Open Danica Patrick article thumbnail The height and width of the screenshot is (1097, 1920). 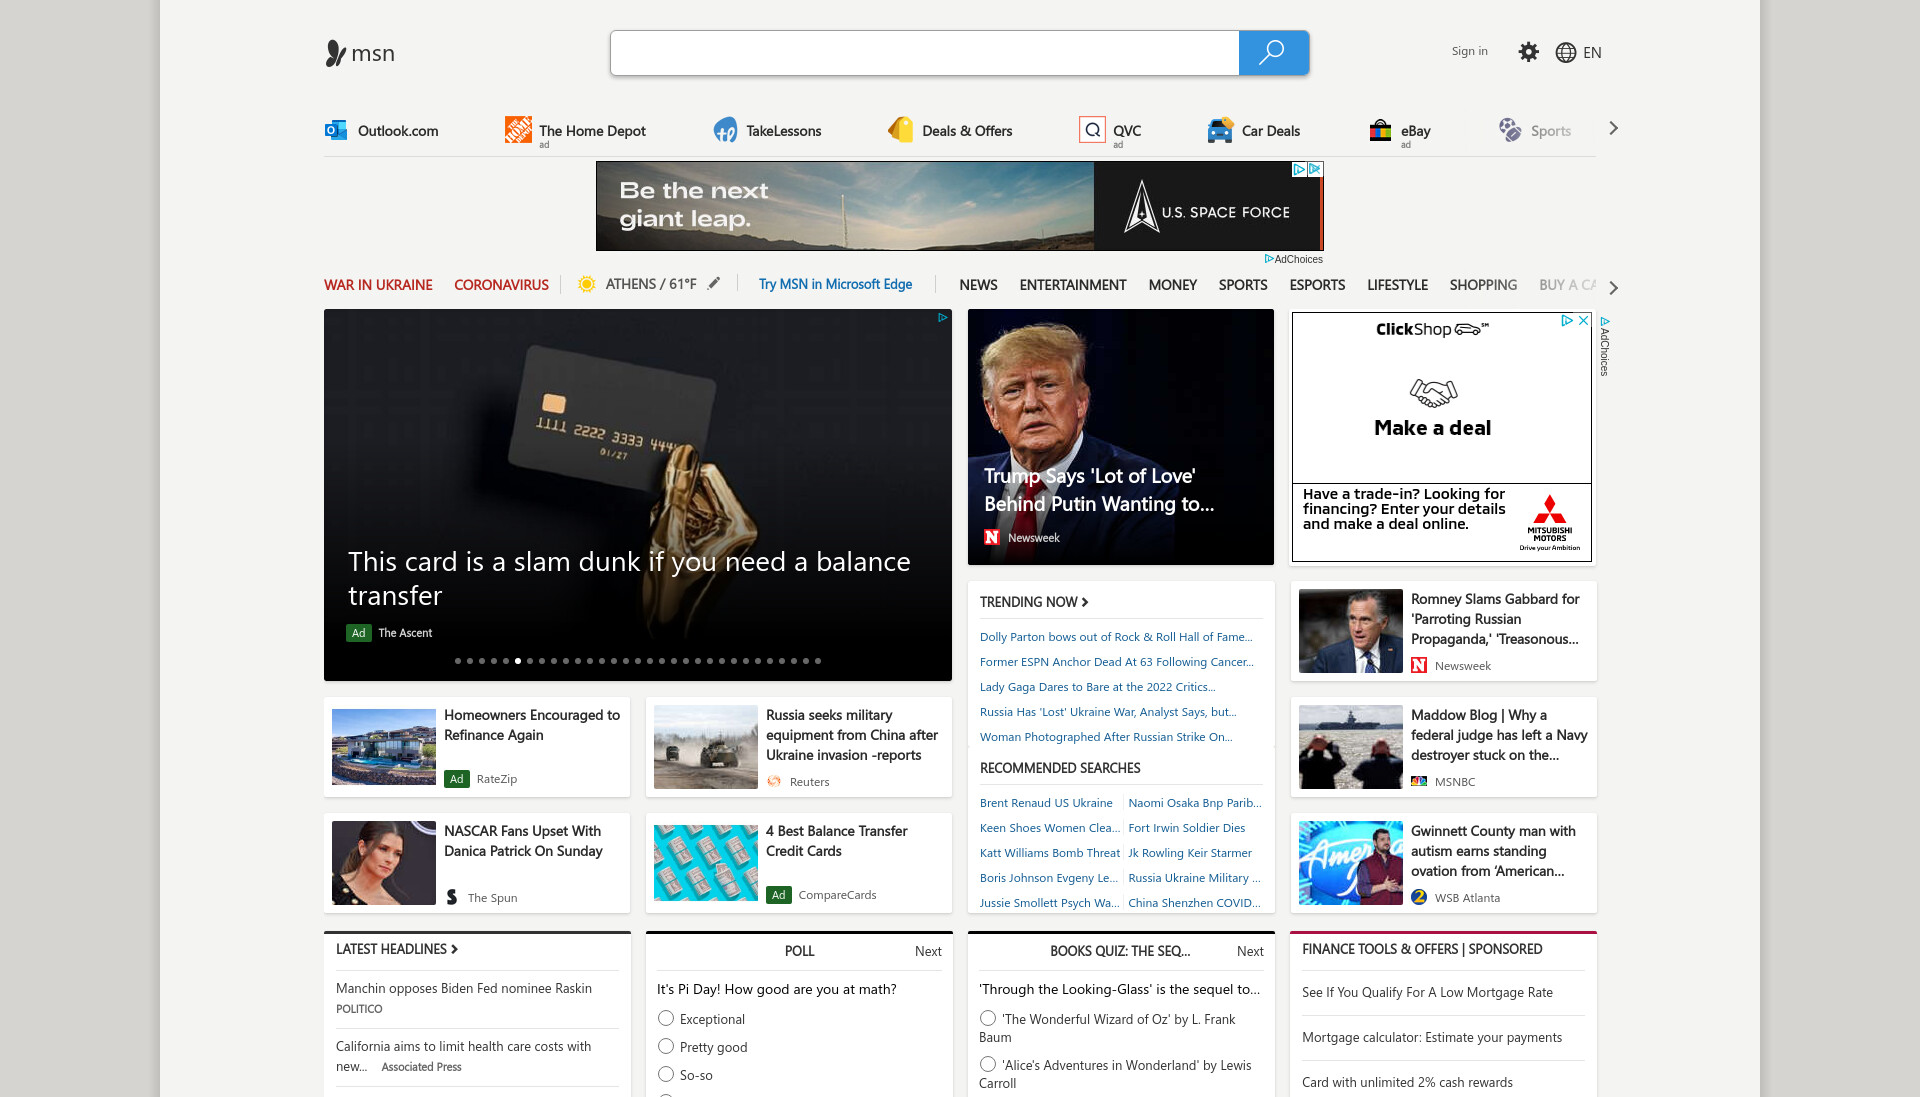pyautogui.click(x=384, y=863)
